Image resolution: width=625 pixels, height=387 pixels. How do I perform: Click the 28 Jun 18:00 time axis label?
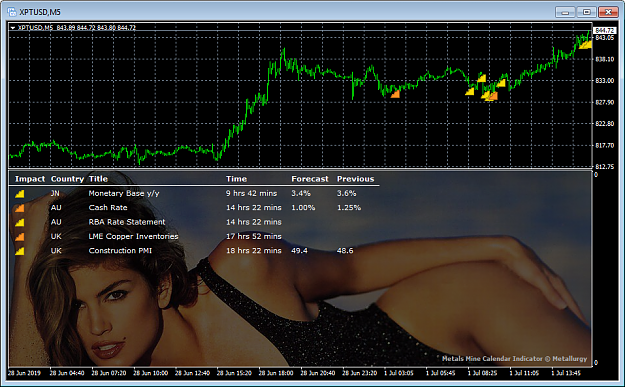[276, 373]
